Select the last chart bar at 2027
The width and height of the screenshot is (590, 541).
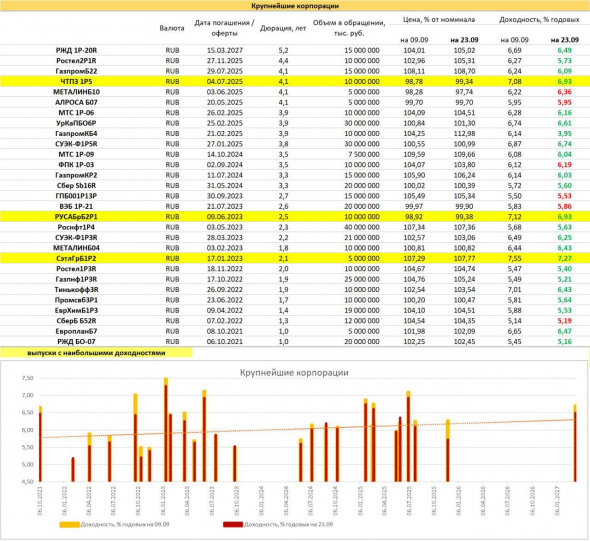tap(575, 444)
